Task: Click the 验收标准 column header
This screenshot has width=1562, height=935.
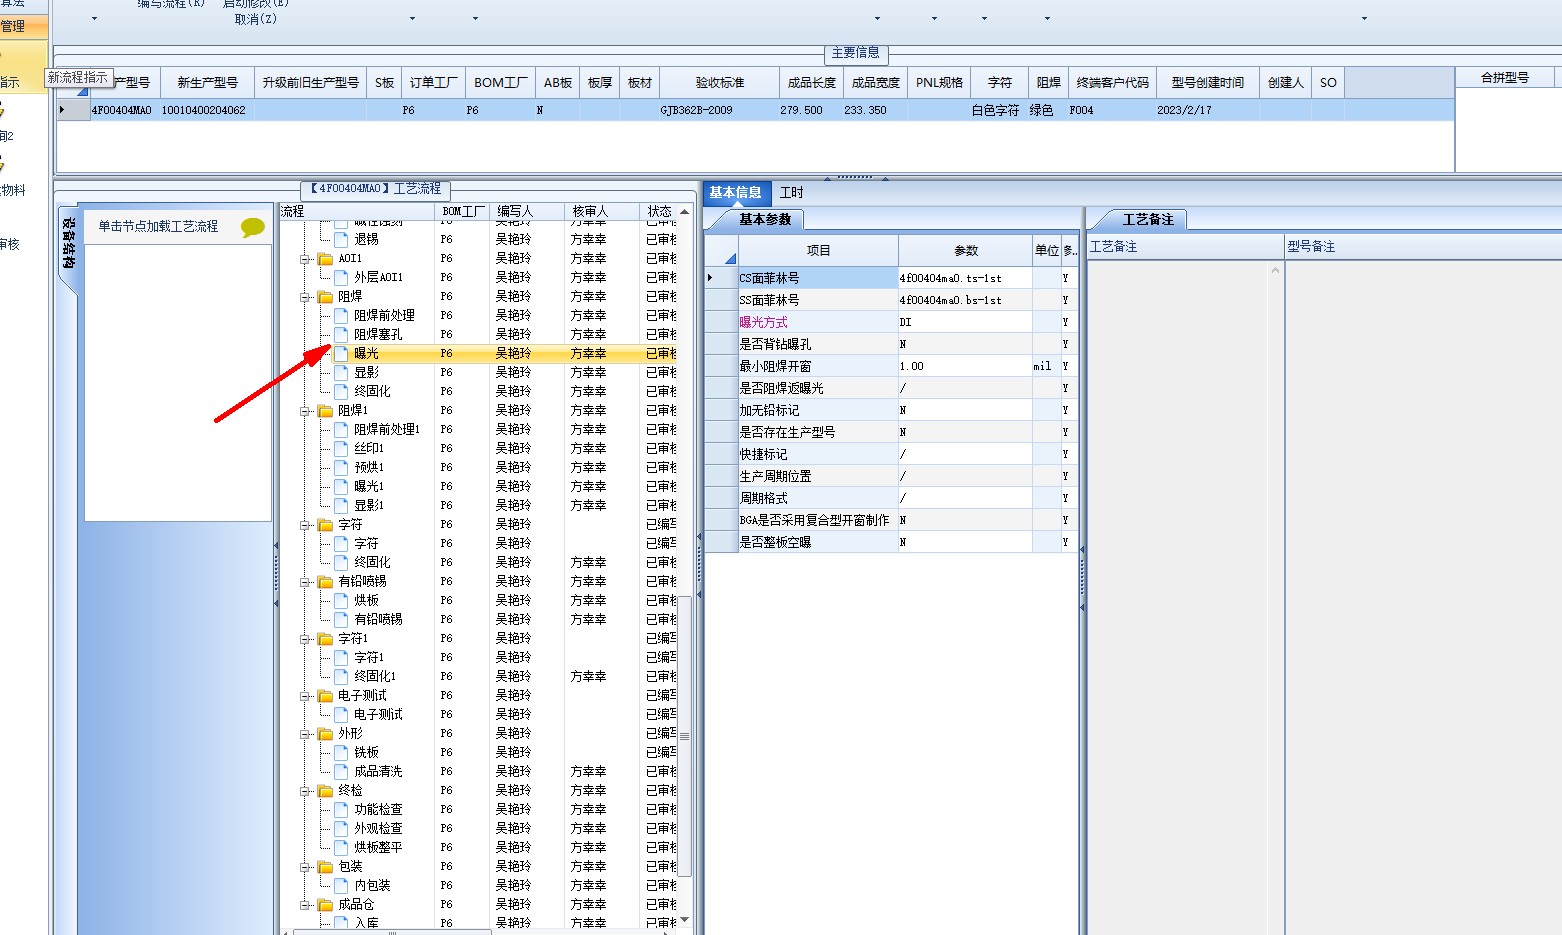Action: click(720, 83)
